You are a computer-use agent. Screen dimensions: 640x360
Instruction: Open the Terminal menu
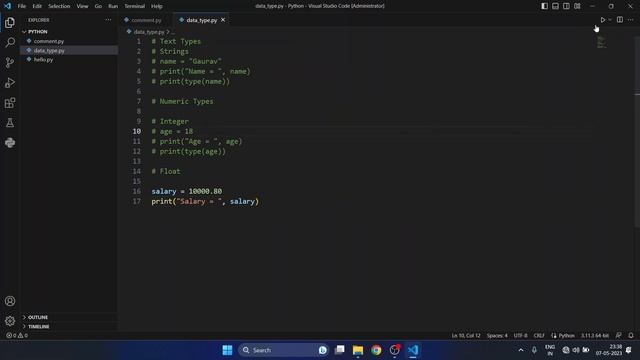point(135,6)
